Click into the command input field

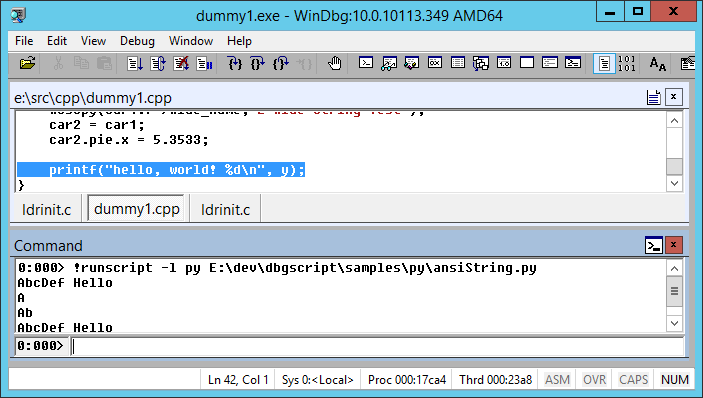click(x=377, y=346)
